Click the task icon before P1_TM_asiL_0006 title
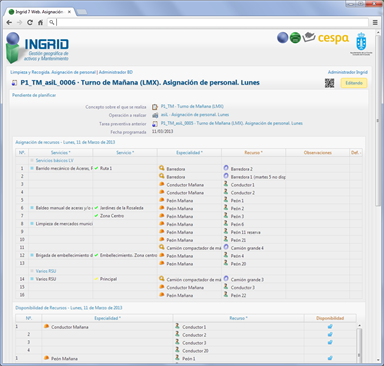Viewport: 384px width, 366px height. point(15,83)
